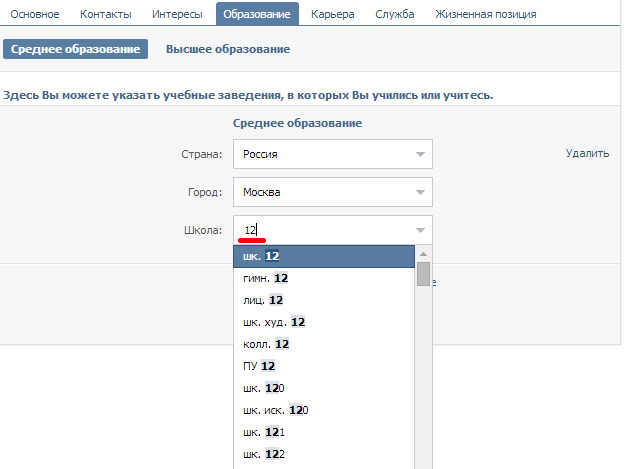The image size is (631, 469).
Task: Collapse the Школа dropdown arrow
Action: pyautogui.click(x=420, y=230)
